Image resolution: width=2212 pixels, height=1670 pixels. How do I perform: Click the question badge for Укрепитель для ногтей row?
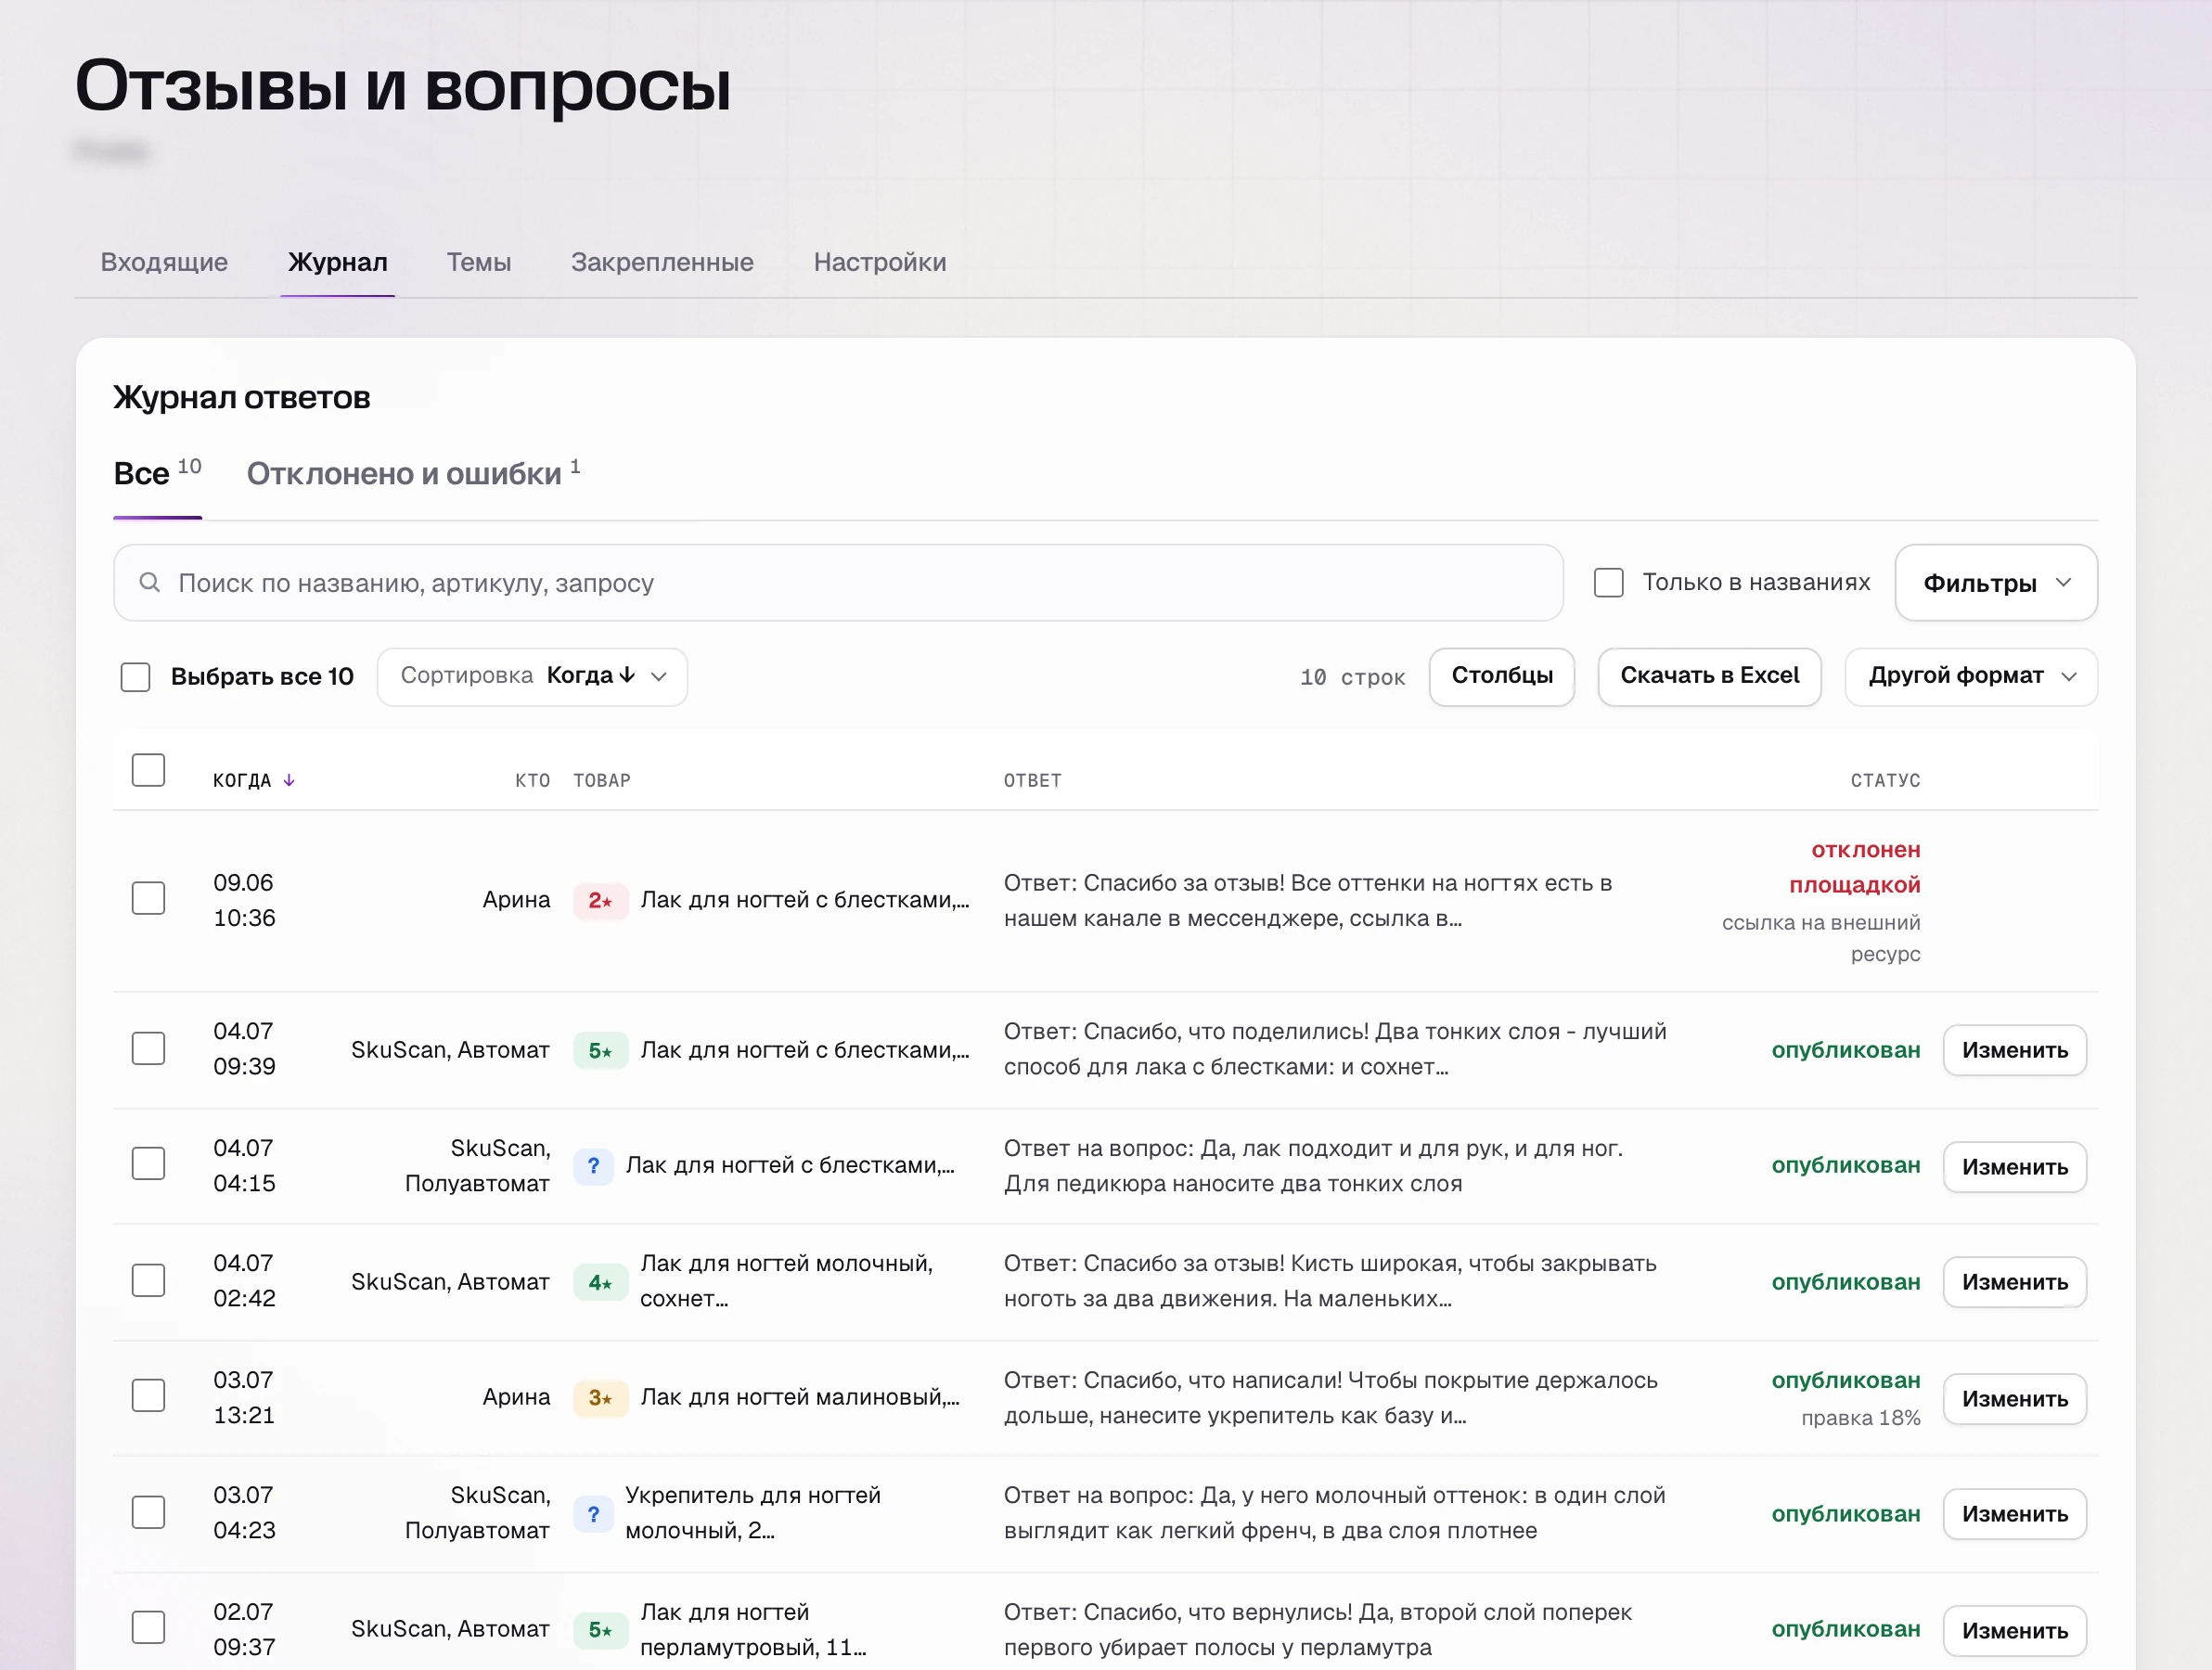pos(593,1514)
